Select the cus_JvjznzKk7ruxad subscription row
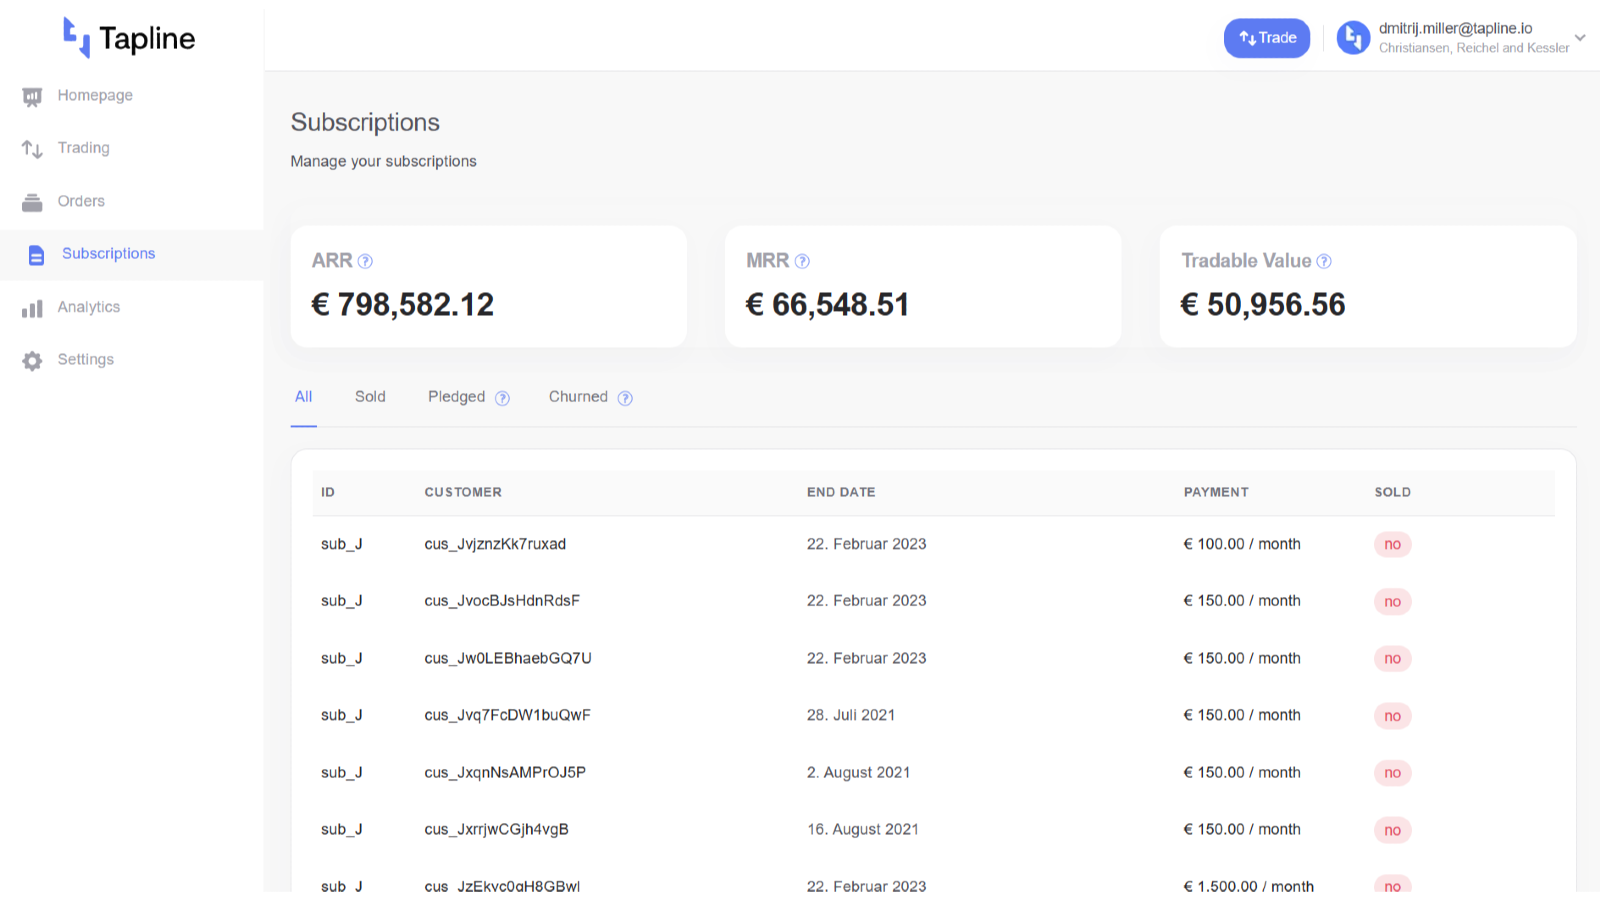This screenshot has width=1600, height=900. pos(495,544)
